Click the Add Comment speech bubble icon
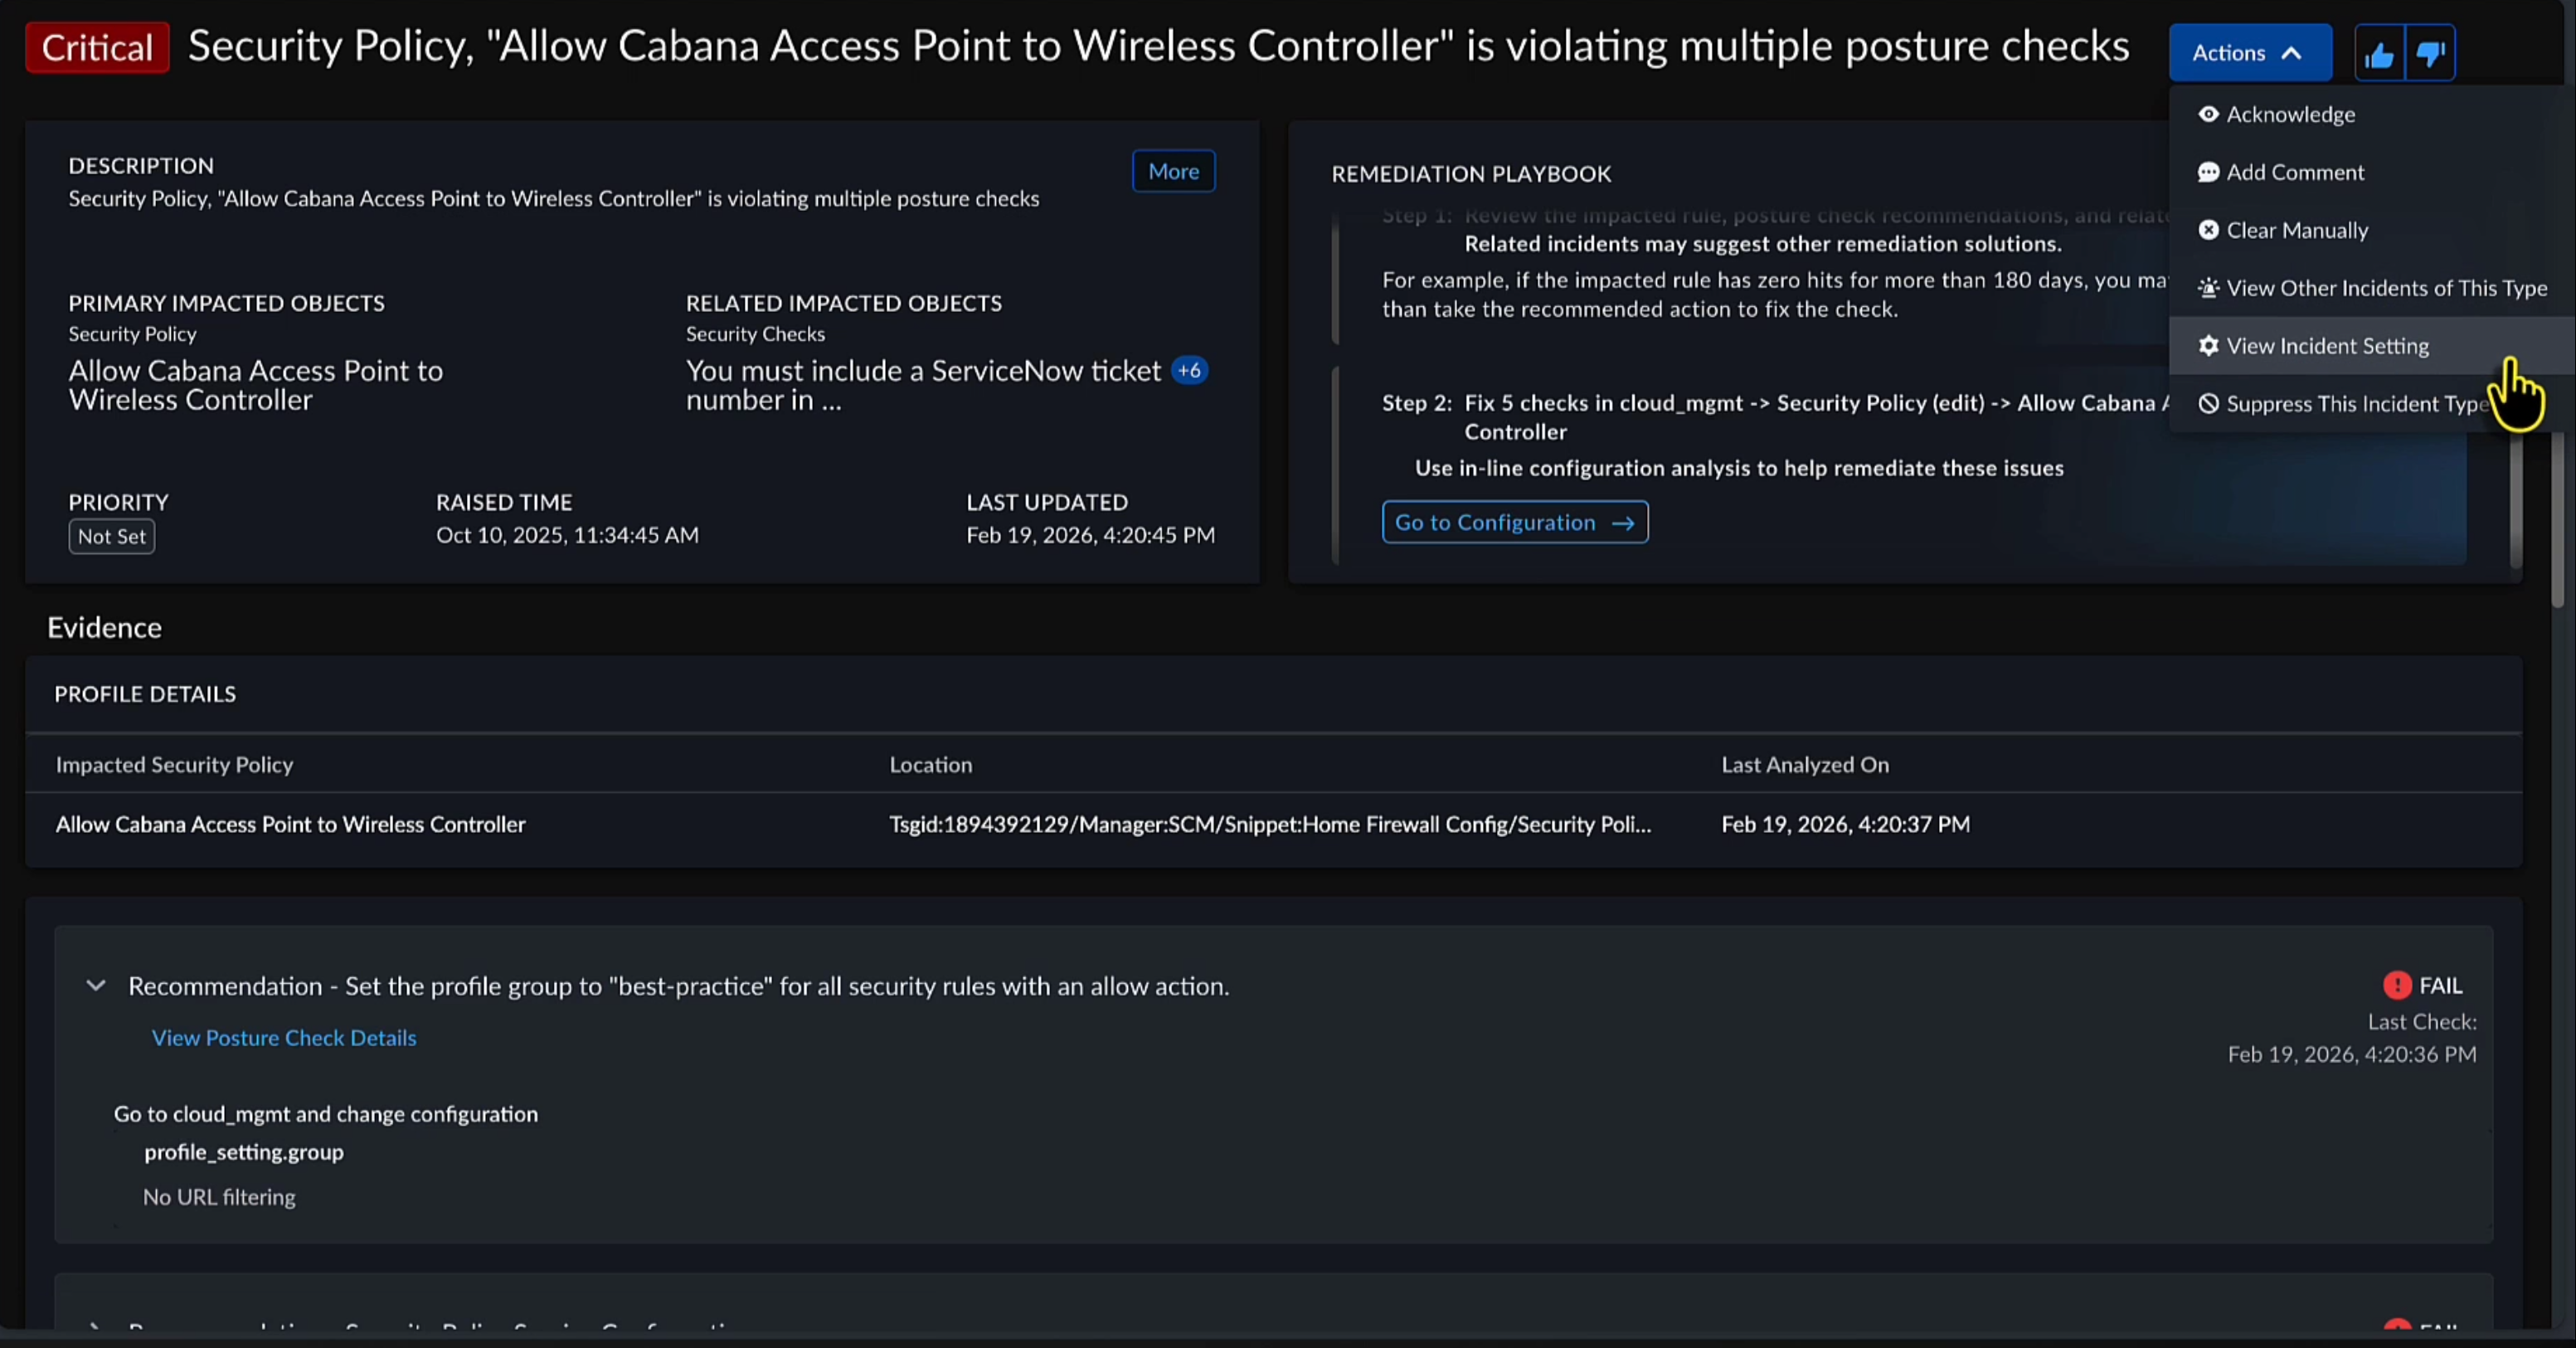This screenshot has width=2576, height=1348. (2208, 172)
